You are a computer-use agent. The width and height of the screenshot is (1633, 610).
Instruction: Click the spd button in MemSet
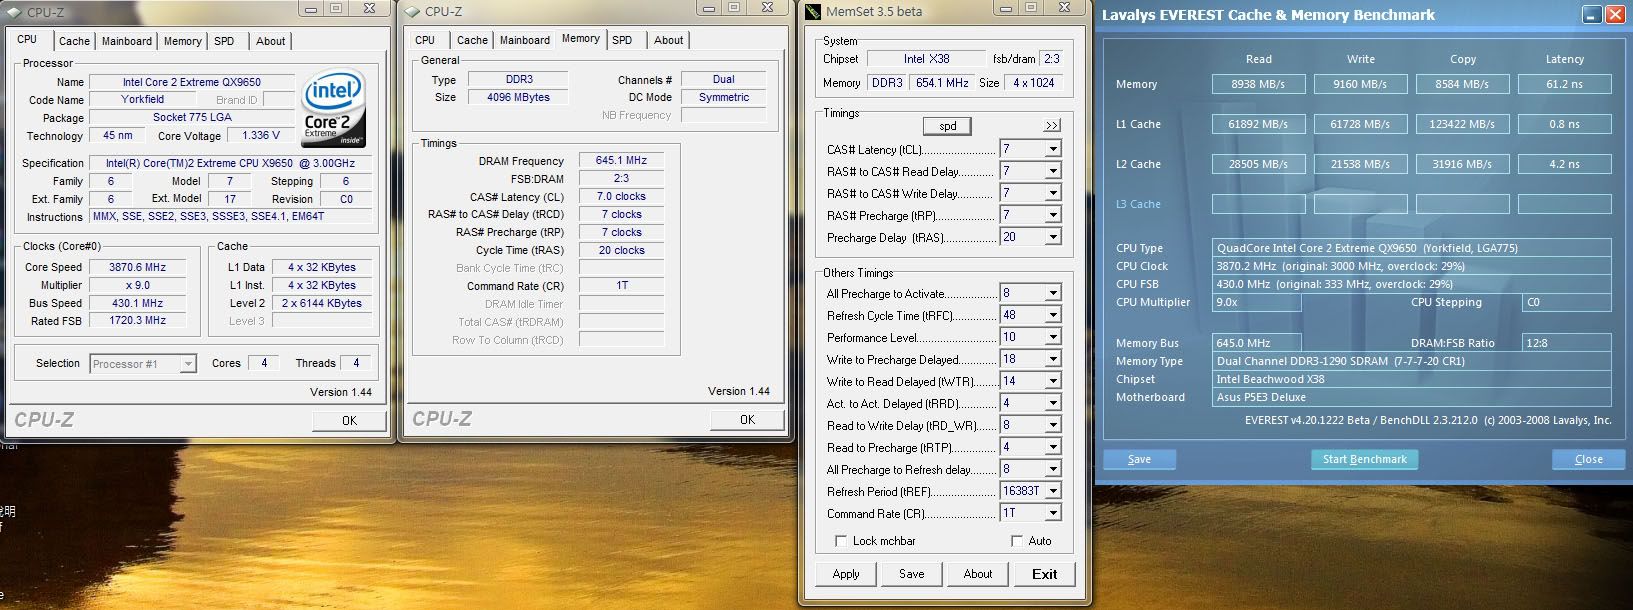point(948,126)
